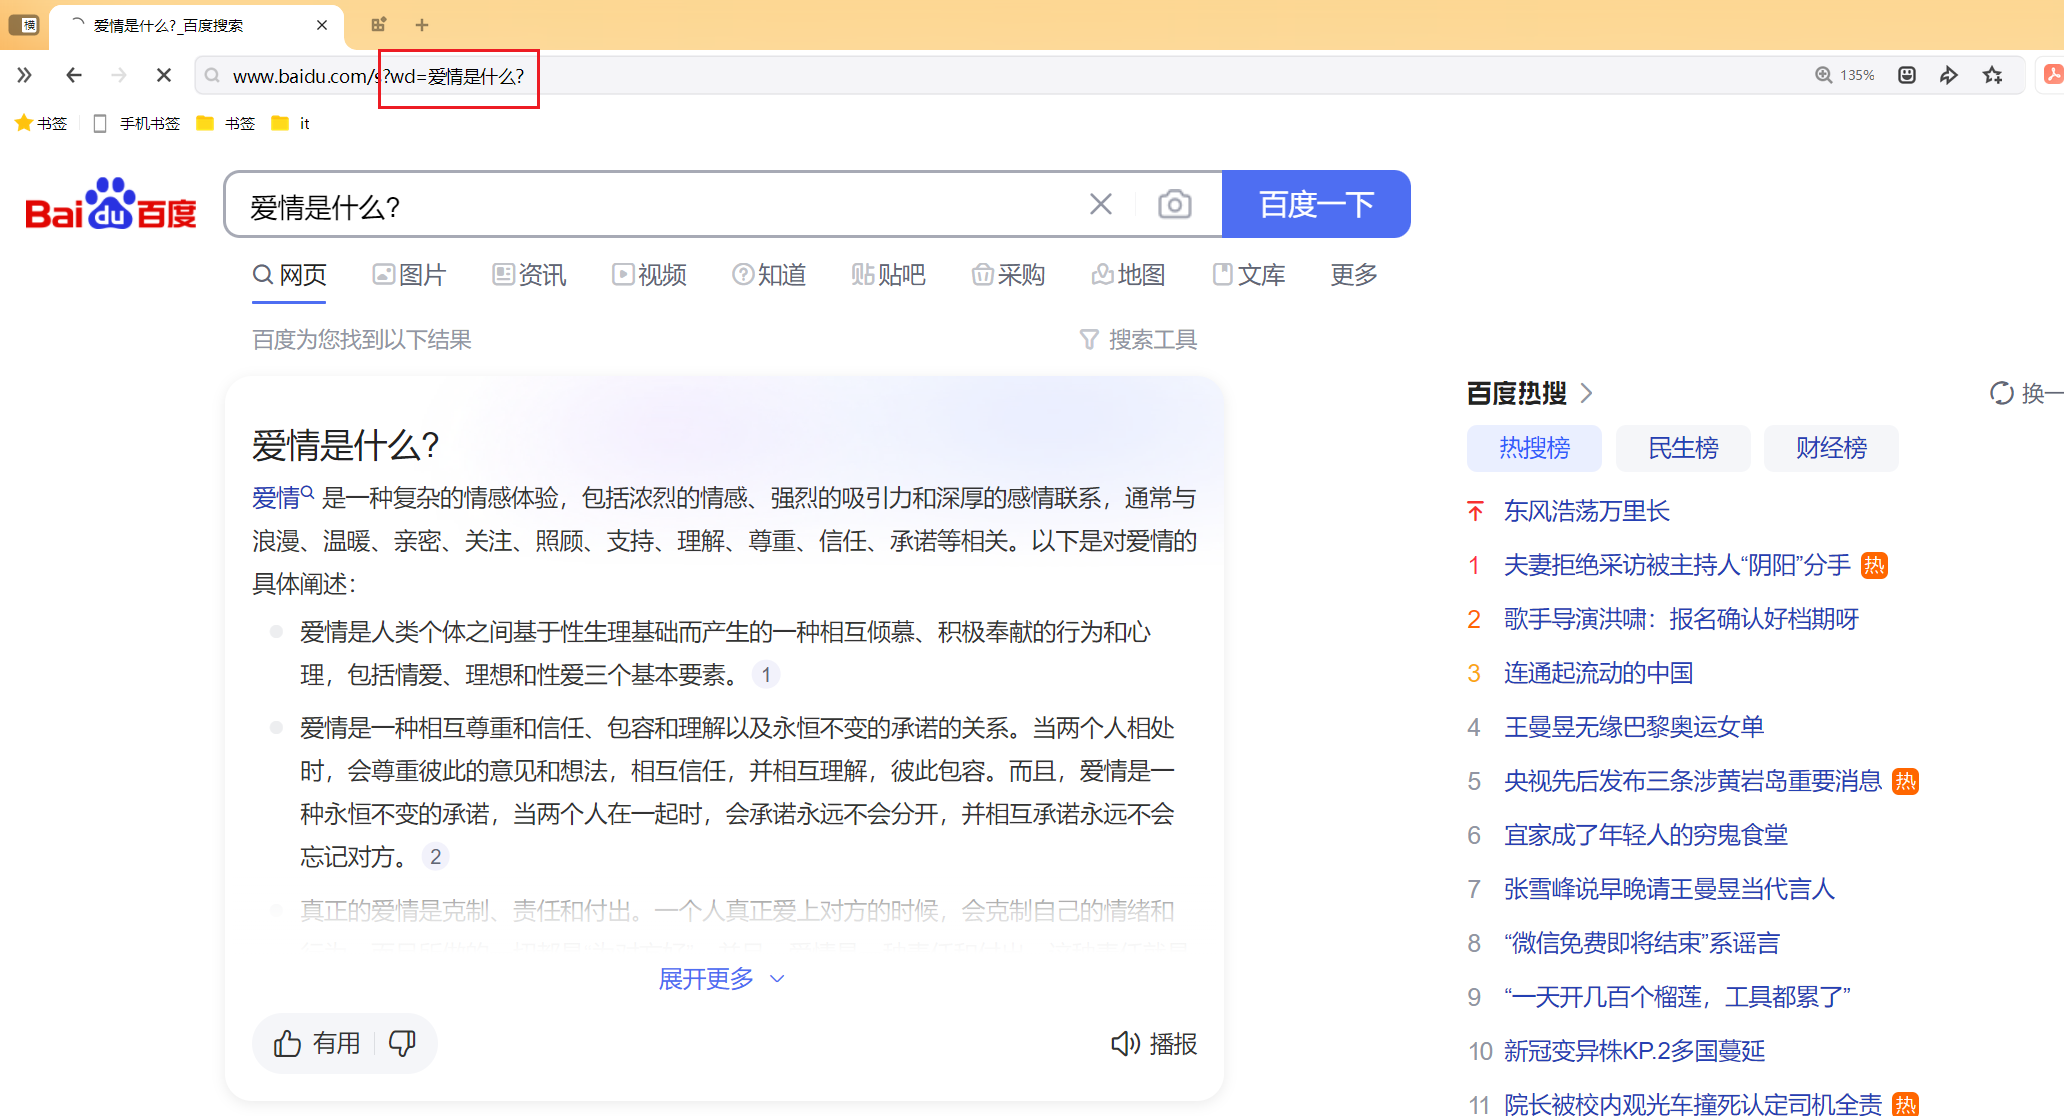2064x1116 pixels.
Task: Click the tab overview grid icon
Action: tap(378, 25)
